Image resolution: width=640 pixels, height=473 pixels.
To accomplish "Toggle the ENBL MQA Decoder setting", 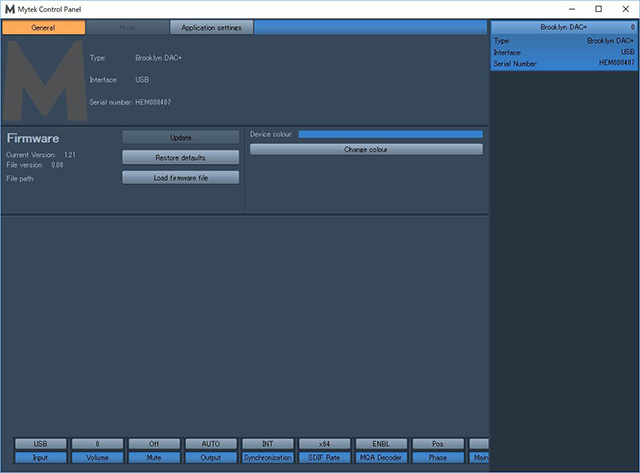I will point(381,443).
